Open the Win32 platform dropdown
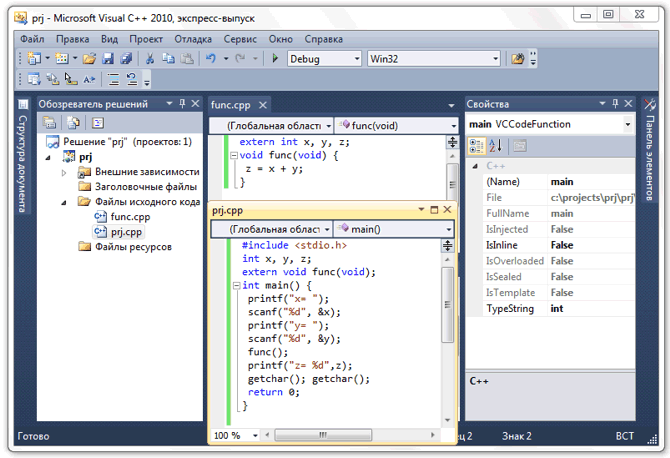The width and height of the screenshot is (670, 458). point(495,59)
